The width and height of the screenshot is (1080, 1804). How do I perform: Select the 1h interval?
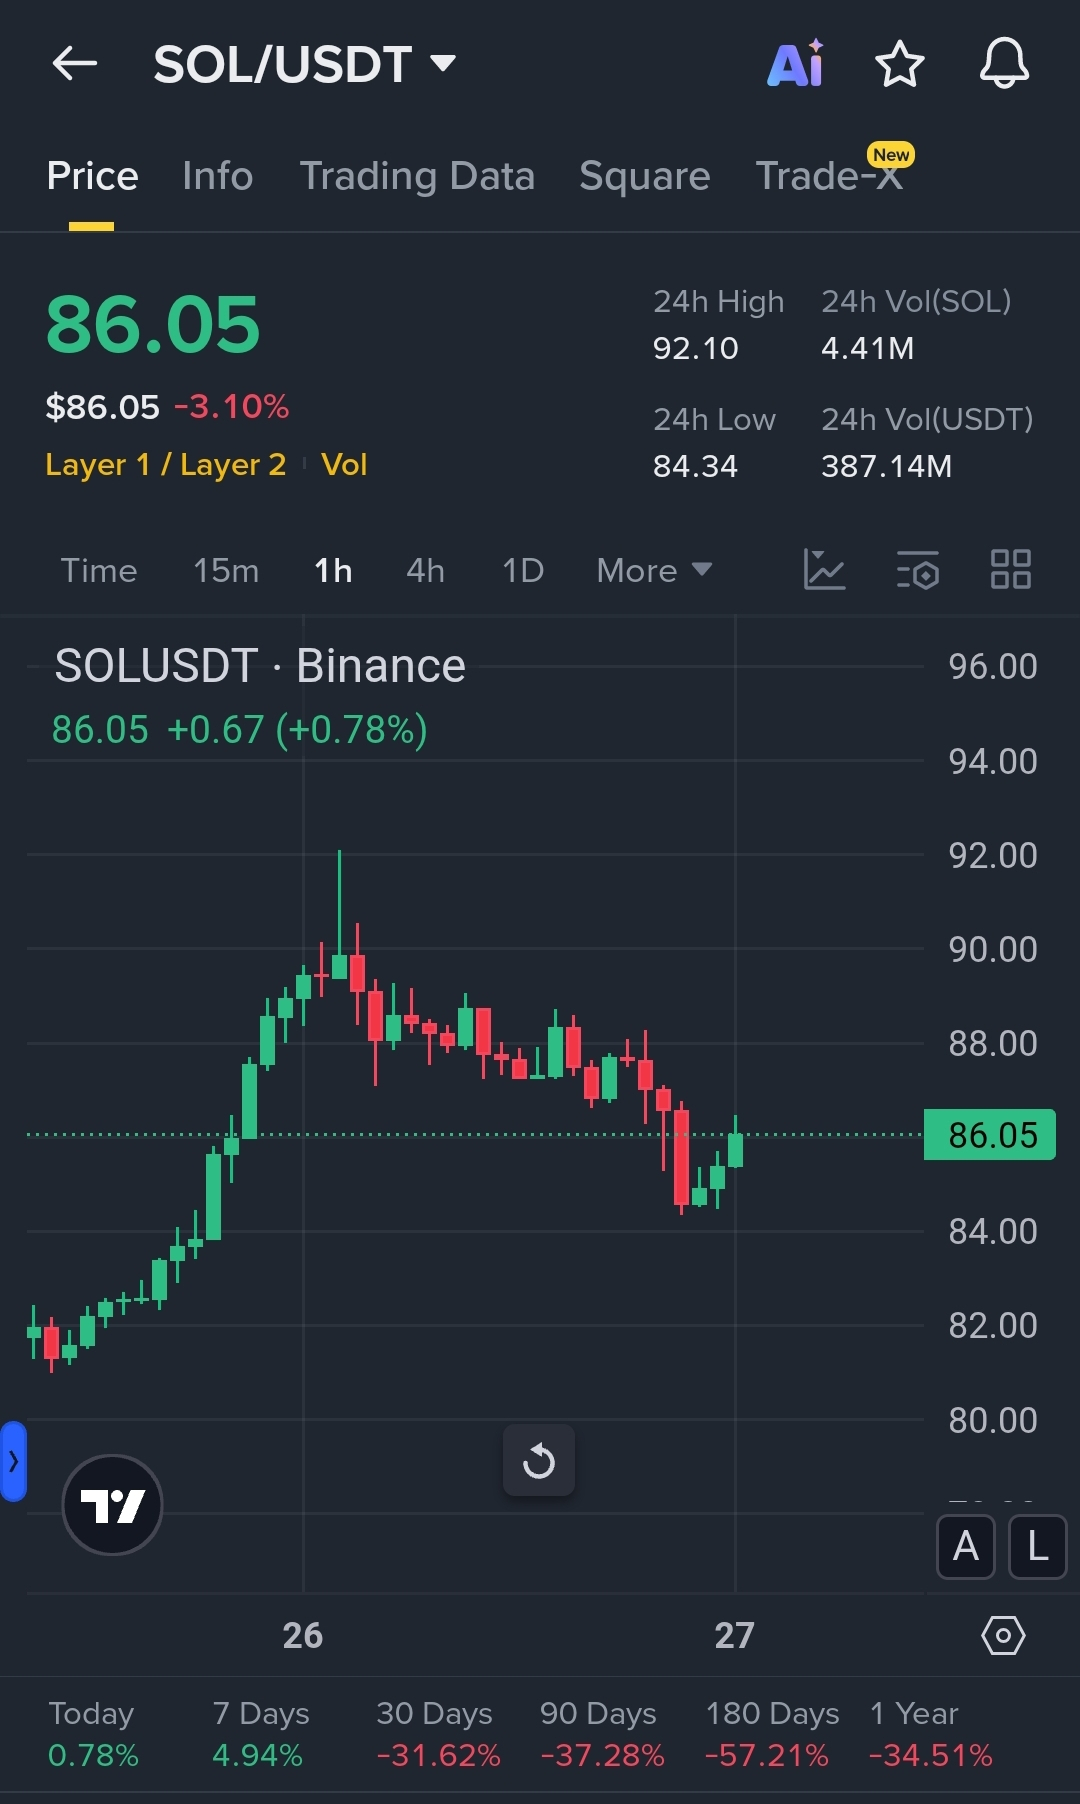(333, 570)
